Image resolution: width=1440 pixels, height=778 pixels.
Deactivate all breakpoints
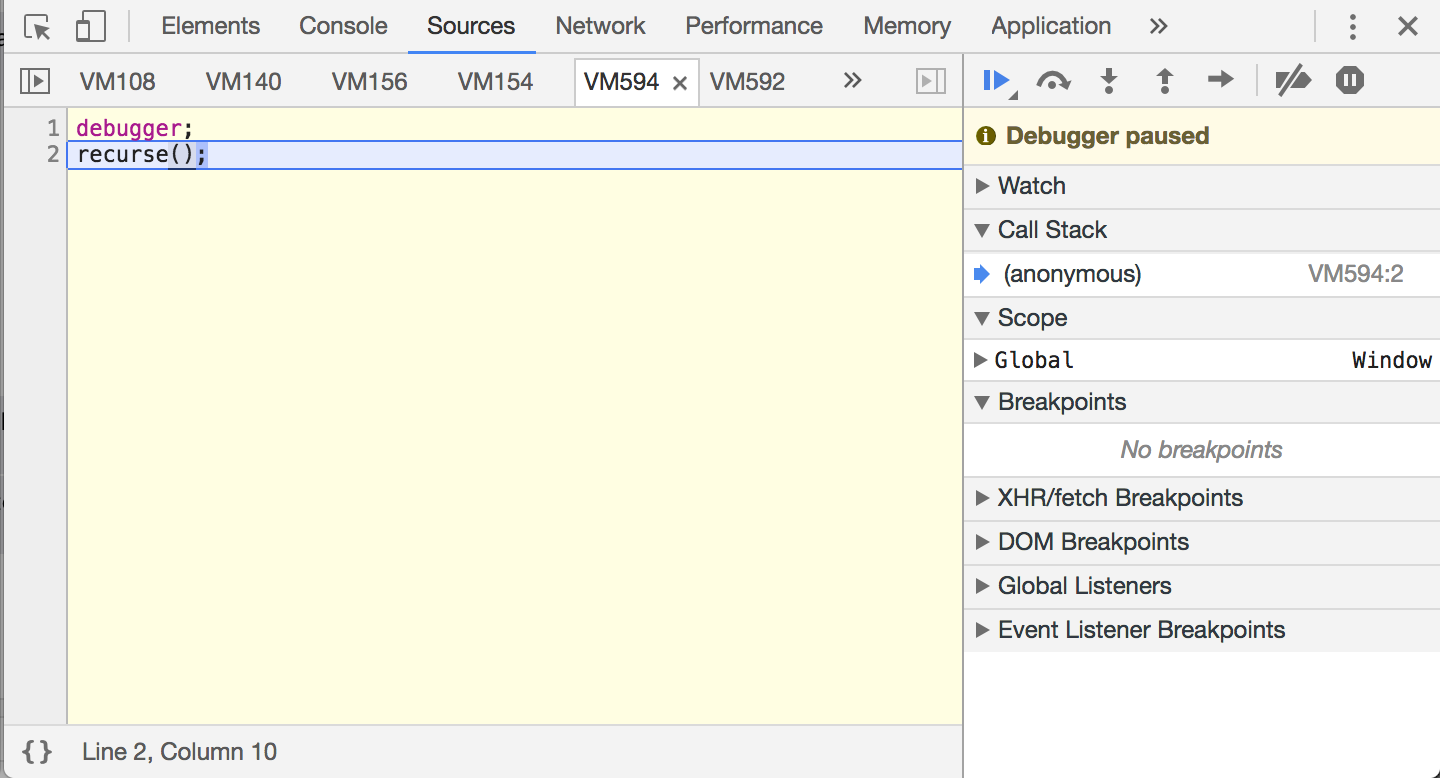tap(1293, 81)
